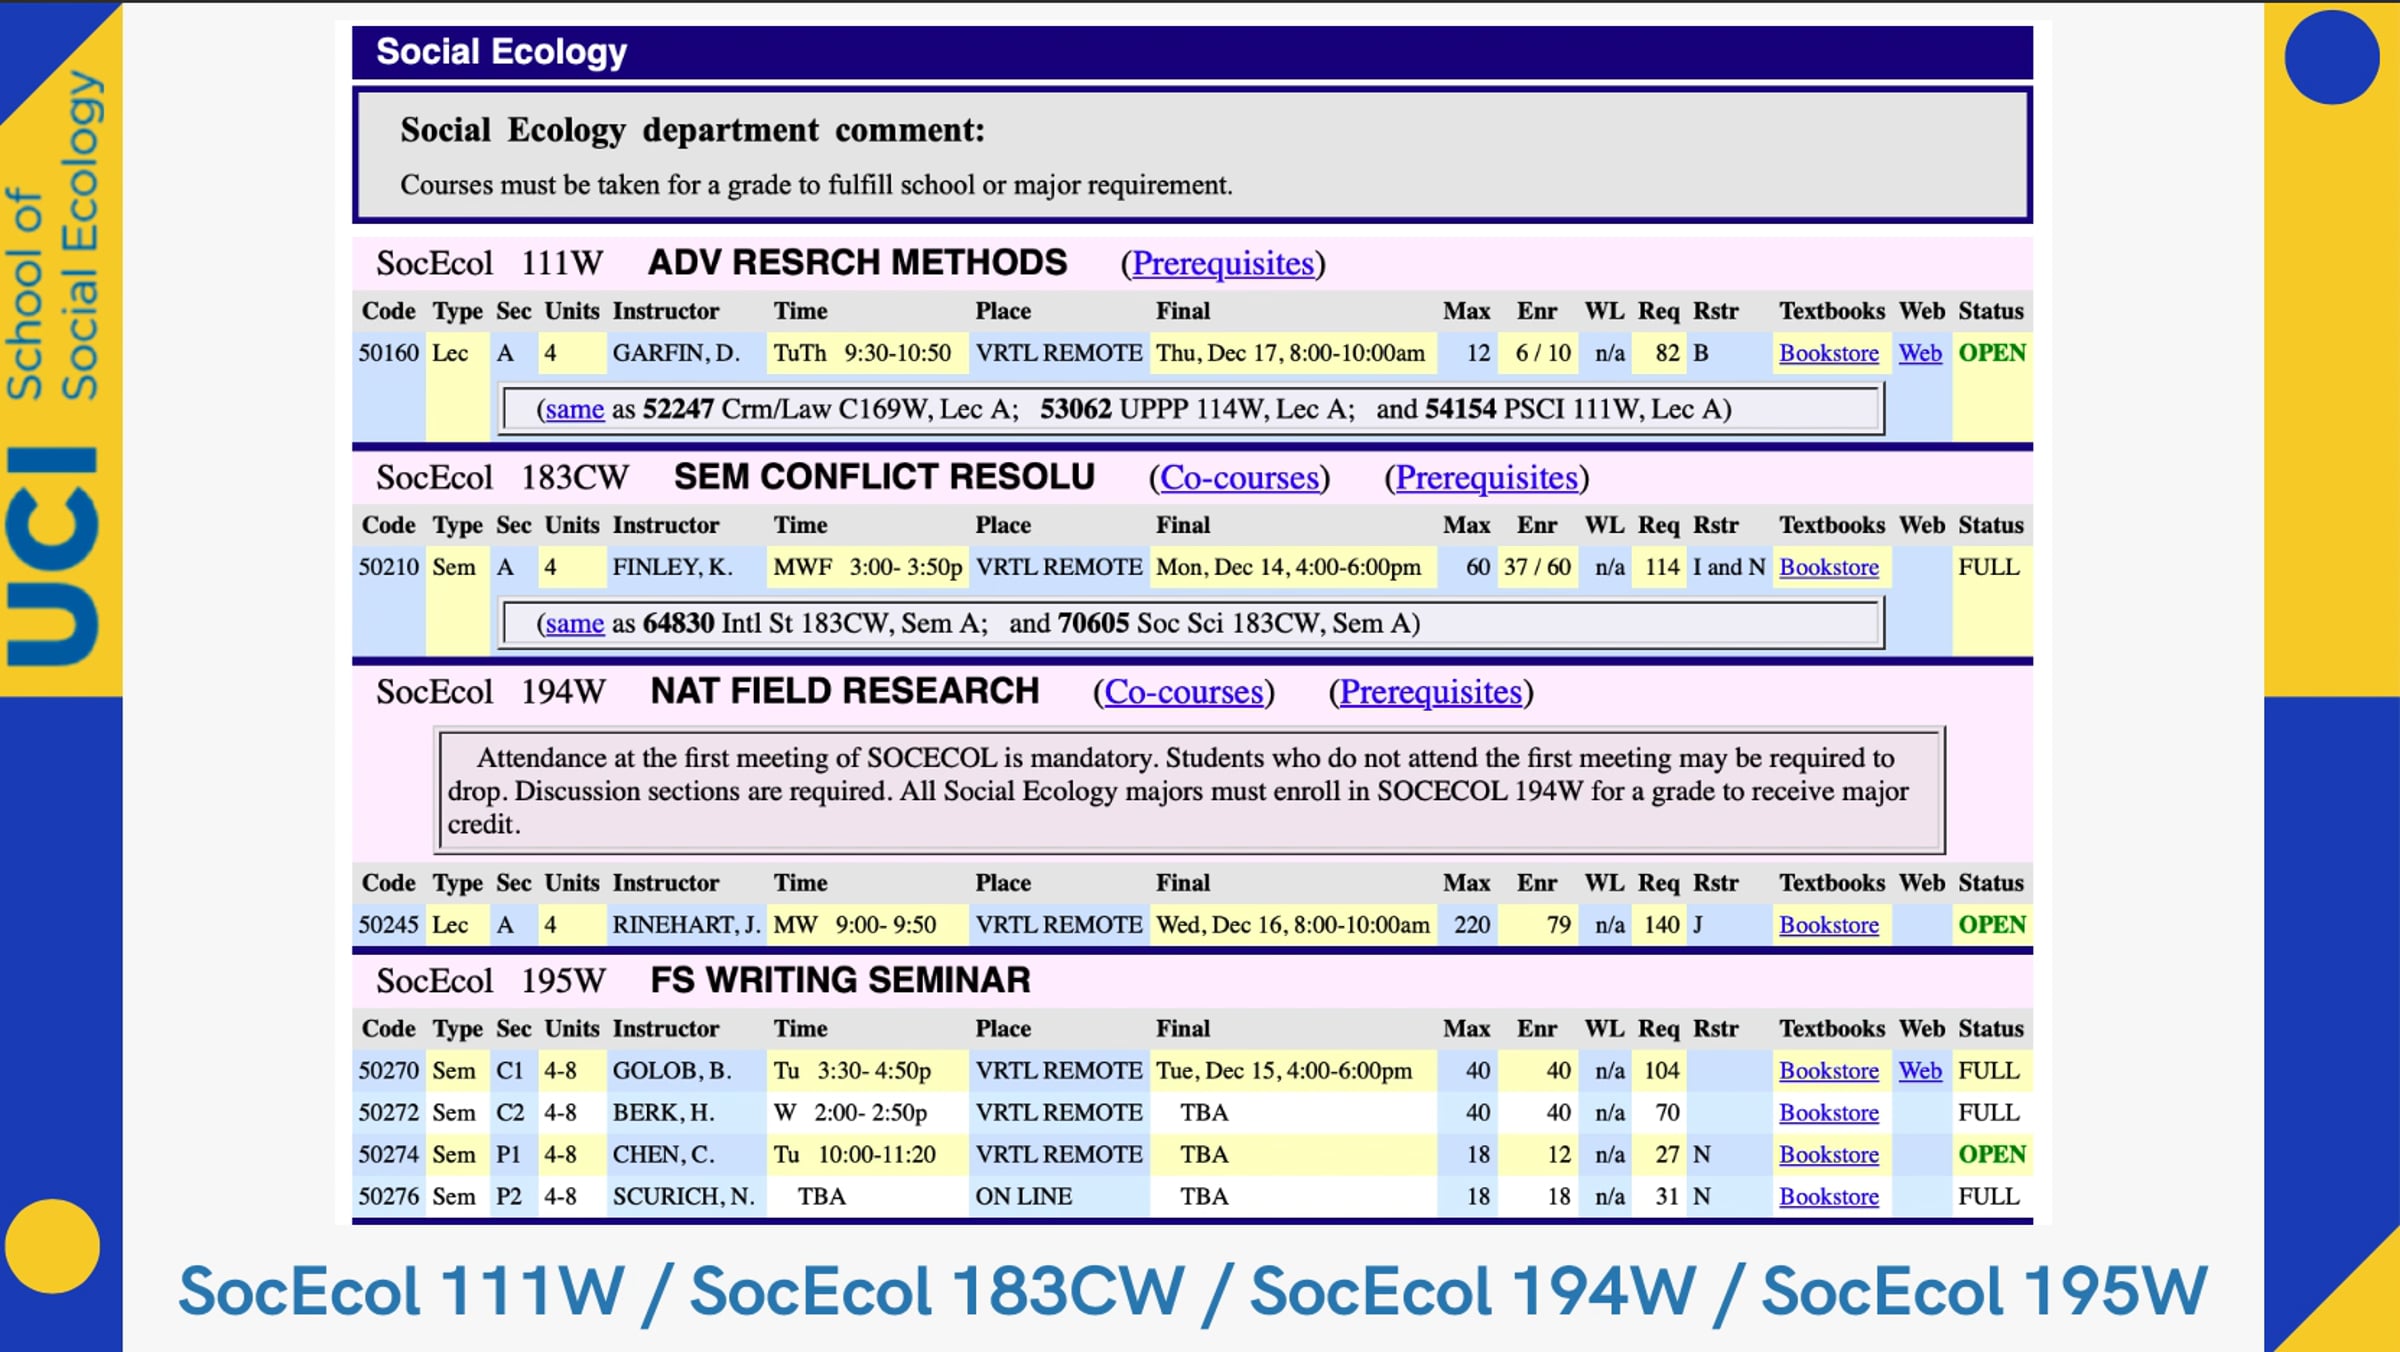This screenshot has width=2400, height=1352.
Task: Click course code 50210
Action: click(388, 567)
